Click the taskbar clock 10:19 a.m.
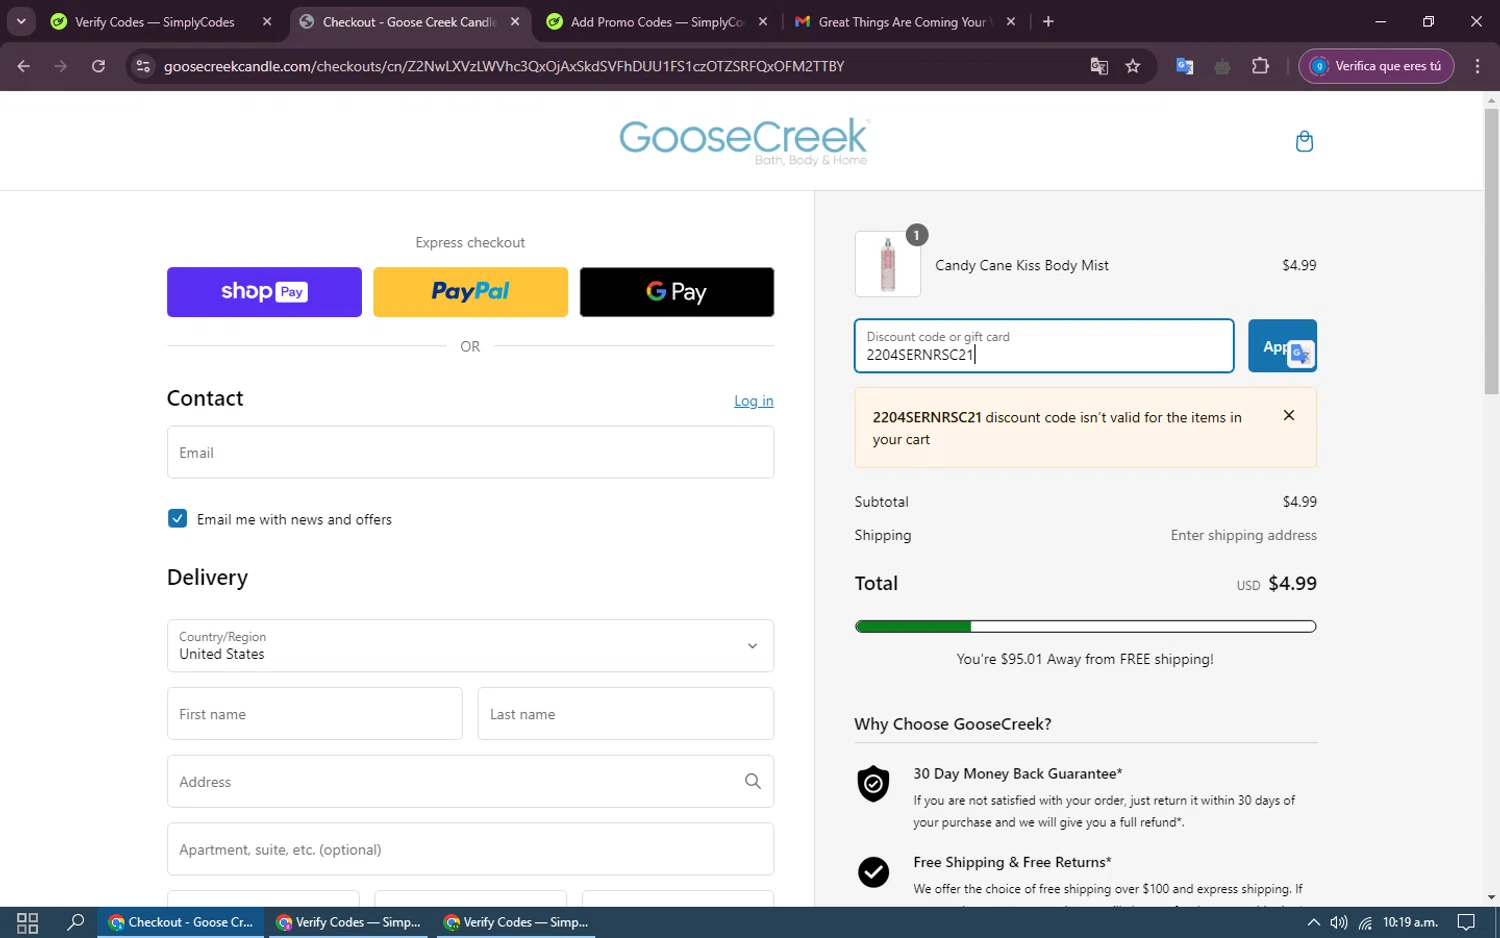This screenshot has height=938, width=1500. point(1410,922)
